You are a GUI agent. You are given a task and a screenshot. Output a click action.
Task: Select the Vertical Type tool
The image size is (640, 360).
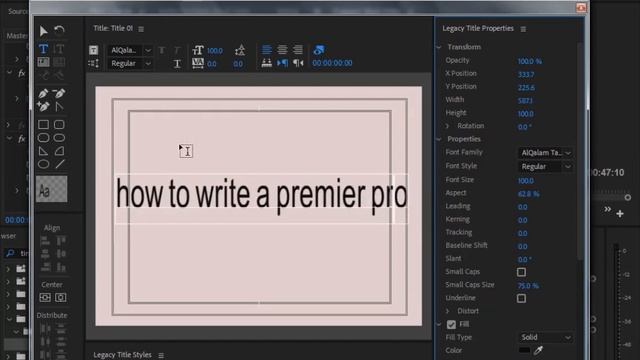[x=59, y=49]
